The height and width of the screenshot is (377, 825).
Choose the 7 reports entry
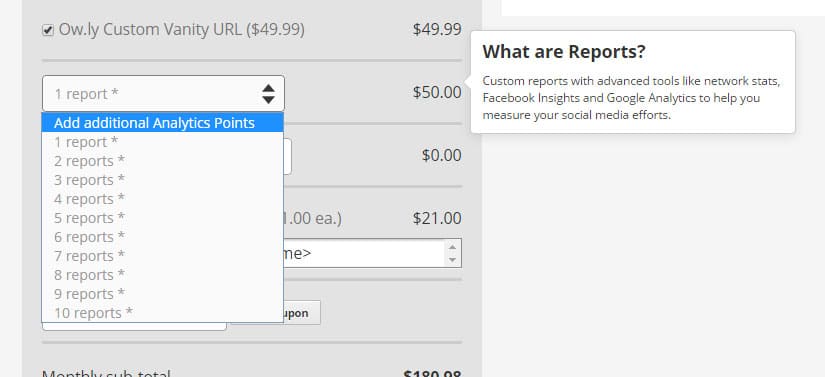pos(163,256)
